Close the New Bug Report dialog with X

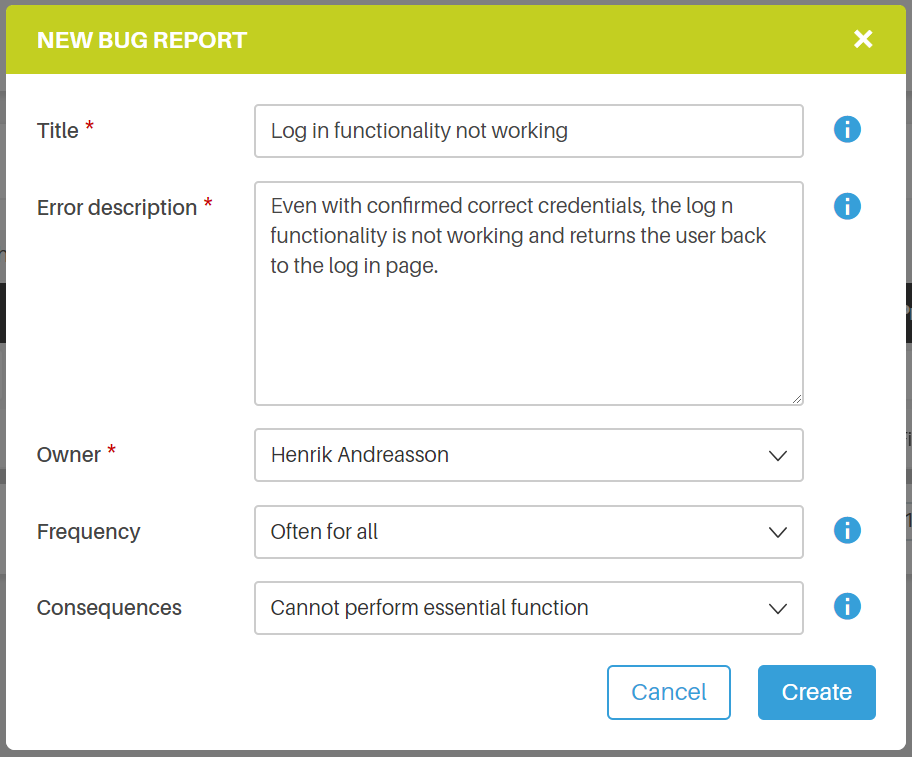863,39
